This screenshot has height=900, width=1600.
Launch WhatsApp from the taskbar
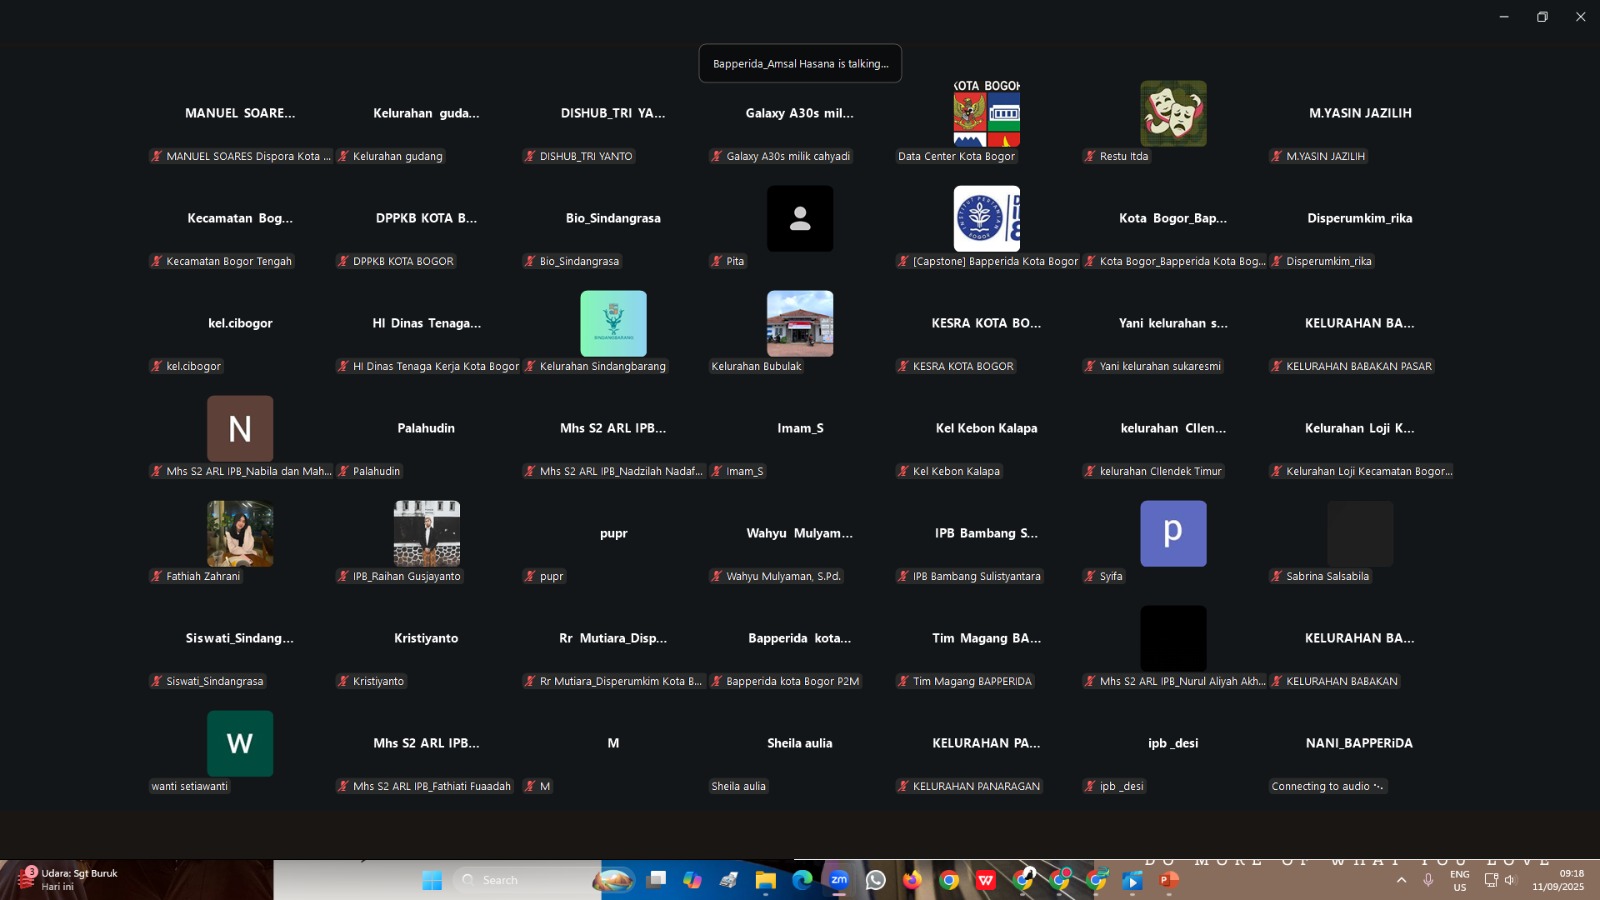(x=876, y=880)
